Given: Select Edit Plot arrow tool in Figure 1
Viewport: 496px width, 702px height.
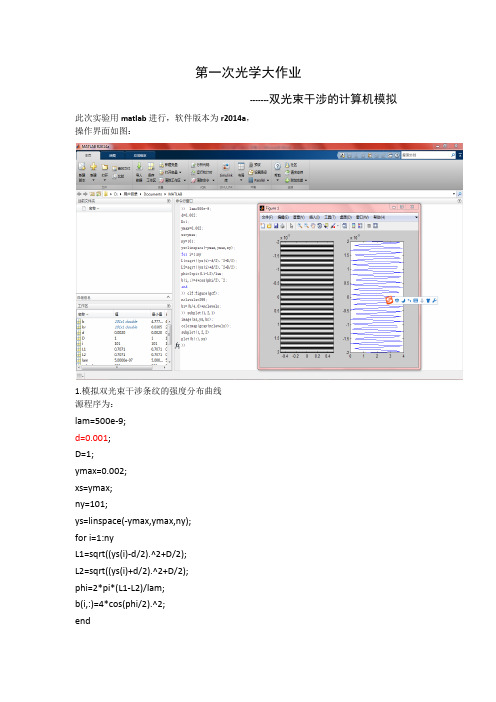Looking at the screenshot, I should click(291, 226).
